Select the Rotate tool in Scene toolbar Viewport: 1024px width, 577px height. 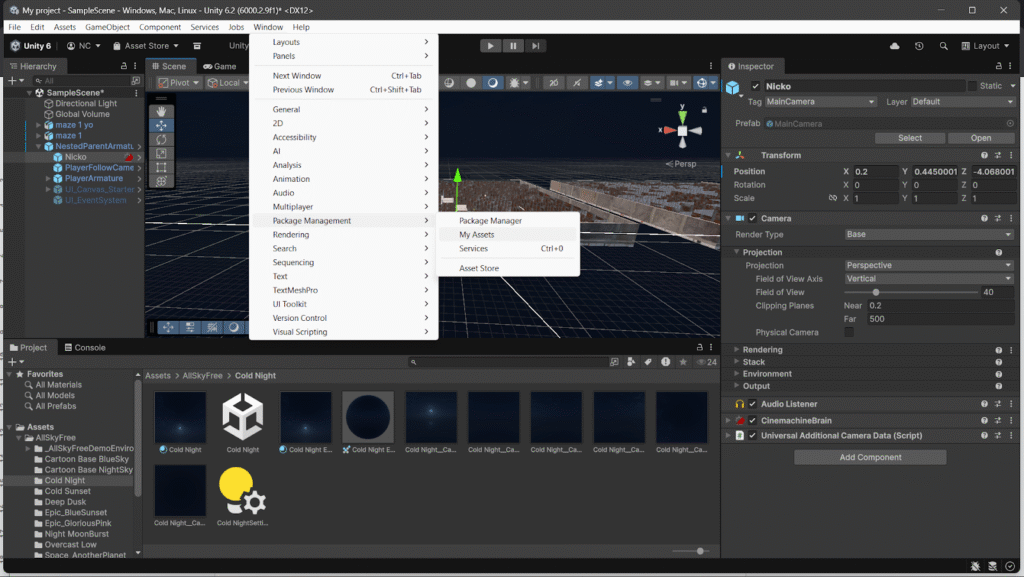pyautogui.click(x=161, y=139)
